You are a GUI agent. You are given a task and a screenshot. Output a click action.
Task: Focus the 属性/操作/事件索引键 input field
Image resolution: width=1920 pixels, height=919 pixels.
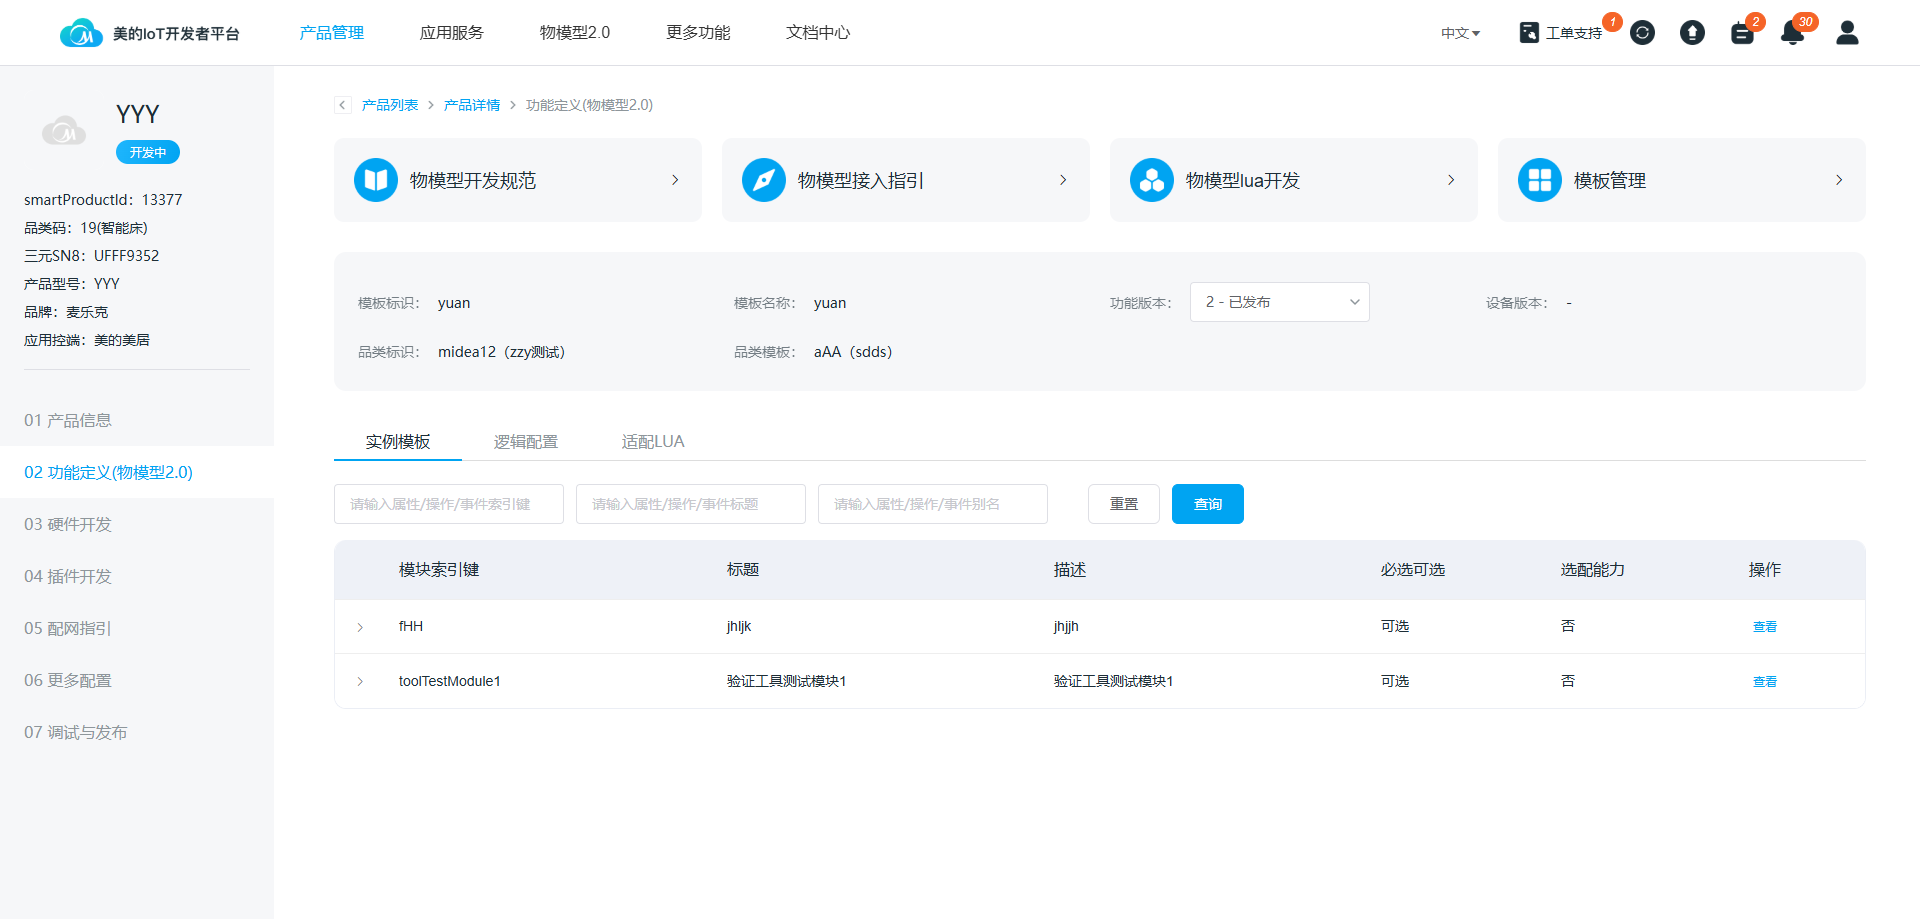(x=448, y=504)
